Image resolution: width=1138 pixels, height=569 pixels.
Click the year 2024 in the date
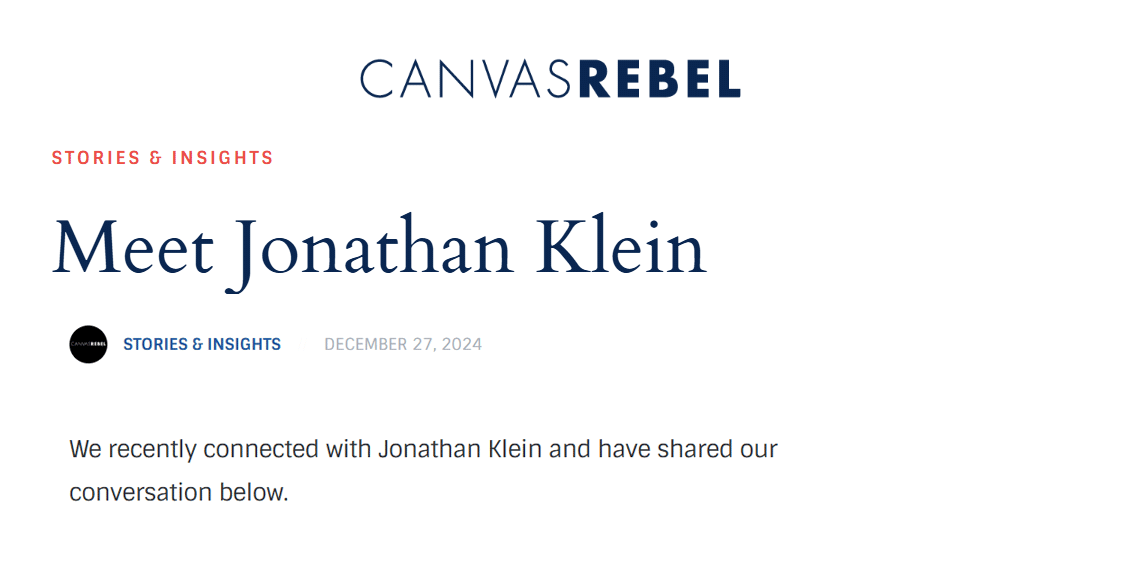[462, 344]
